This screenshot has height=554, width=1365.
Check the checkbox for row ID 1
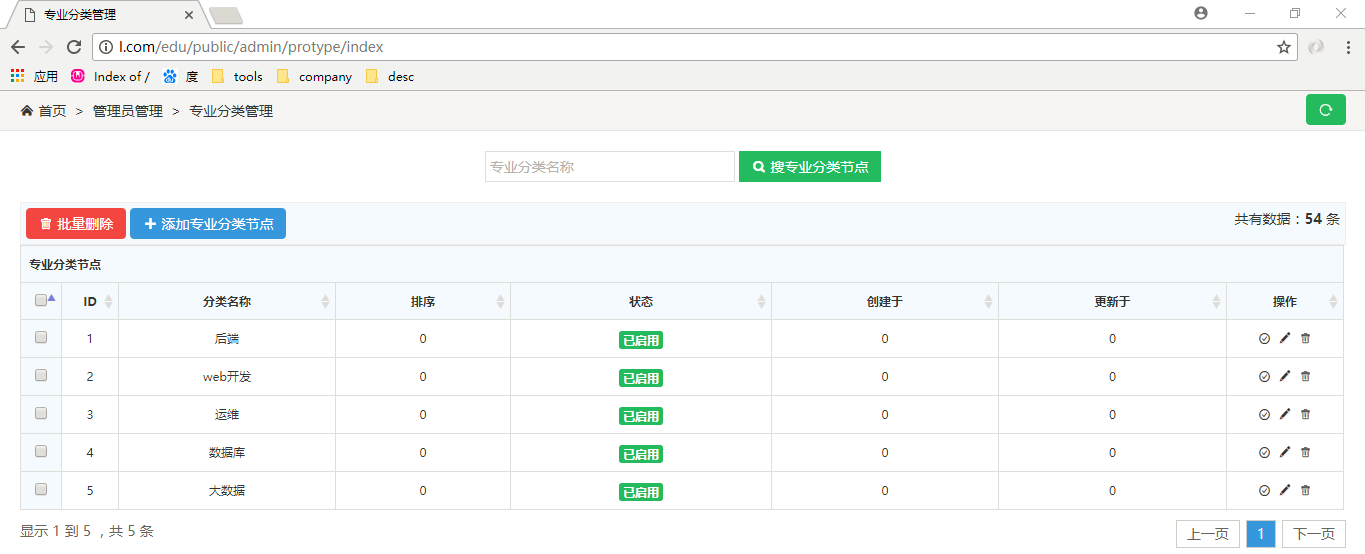point(41,338)
